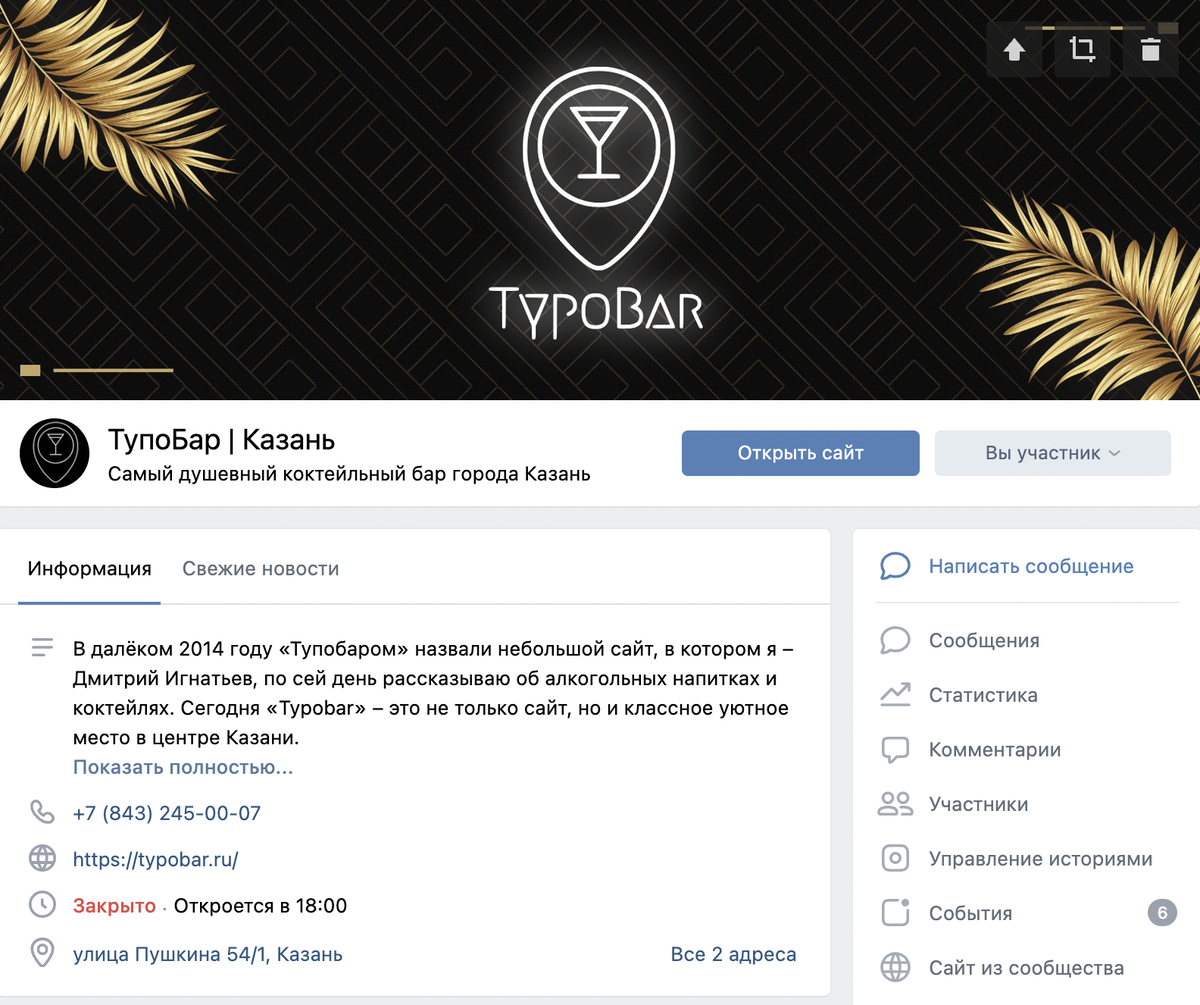The width and height of the screenshot is (1200, 1005).
Task: Click the Открыть сайт button
Action: tap(800, 453)
